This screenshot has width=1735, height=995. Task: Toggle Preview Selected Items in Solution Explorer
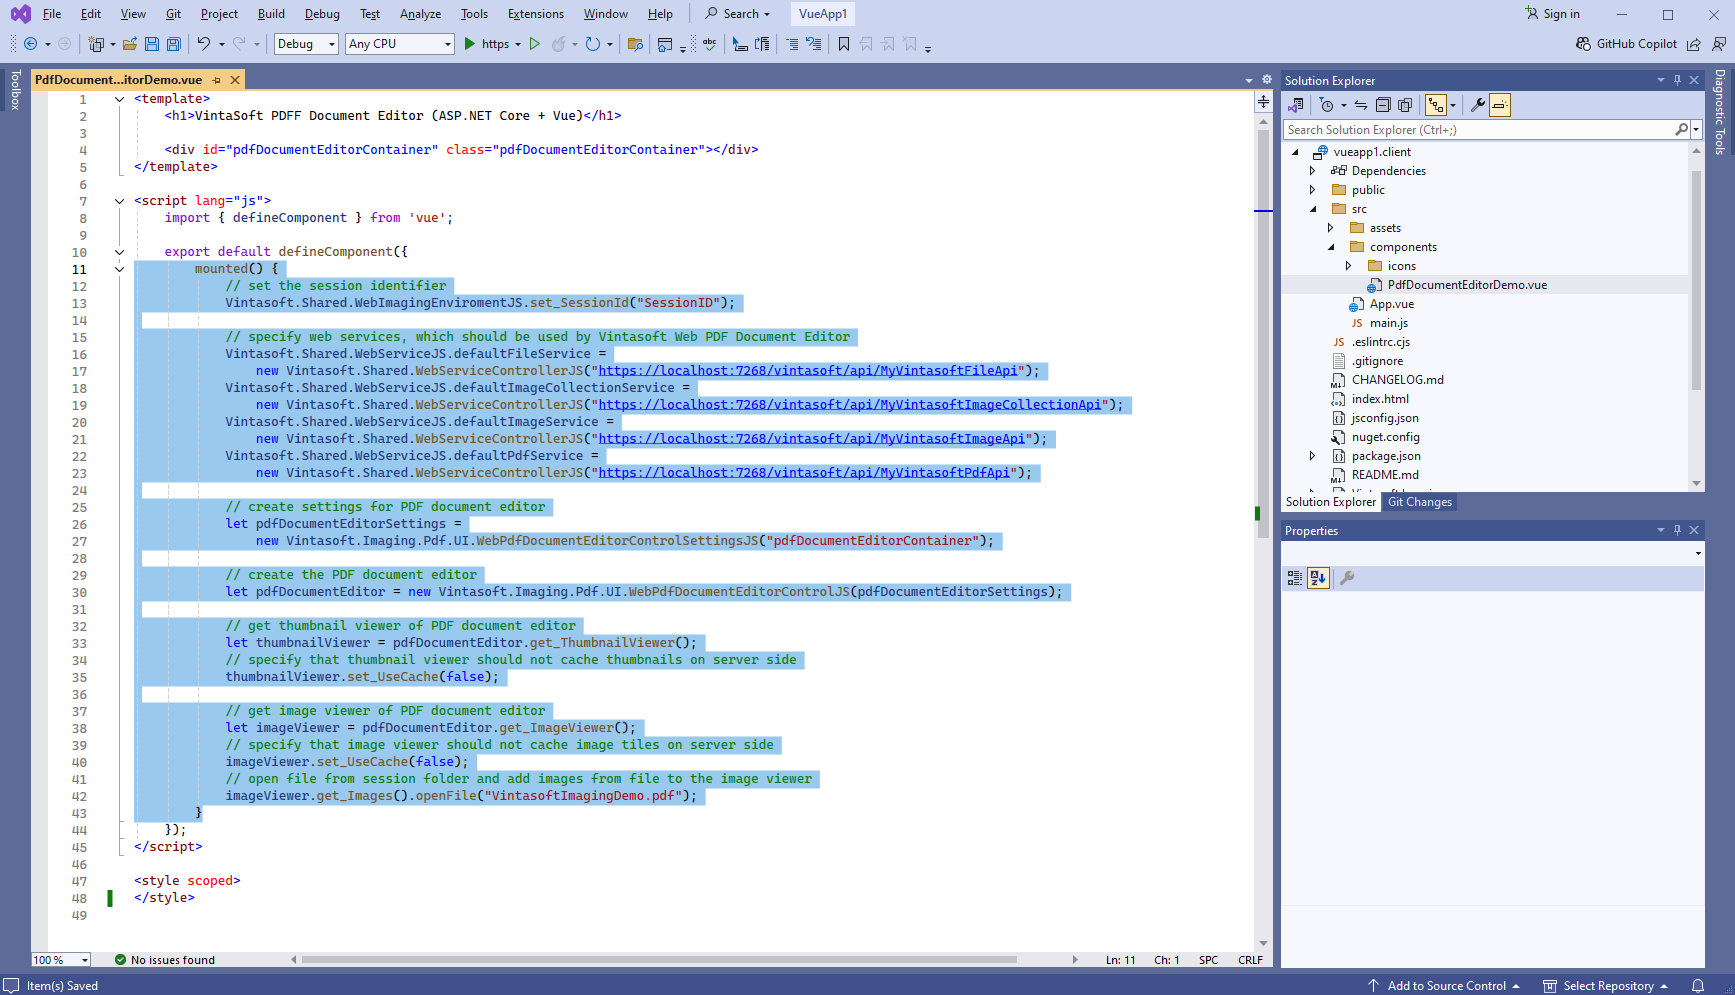click(x=1500, y=105)
